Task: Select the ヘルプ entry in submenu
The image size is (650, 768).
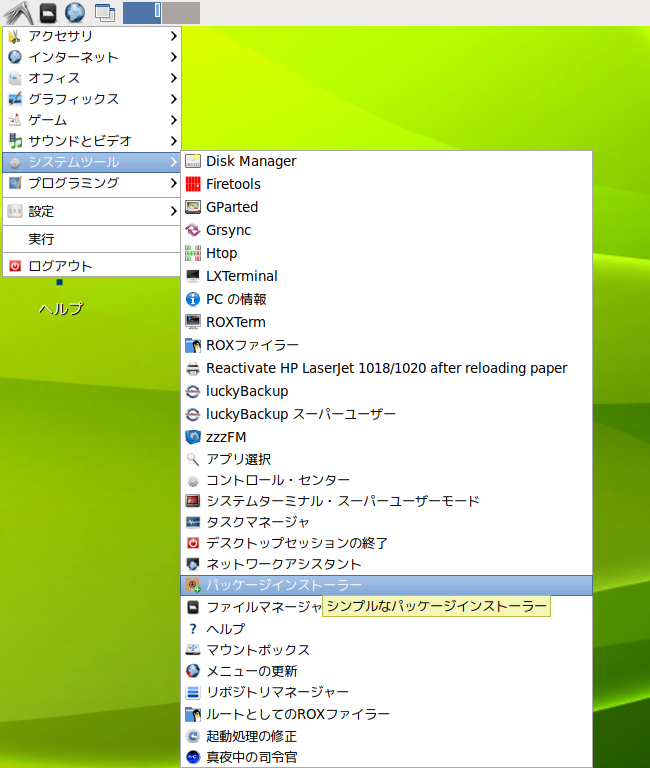Action: point(386,628)
